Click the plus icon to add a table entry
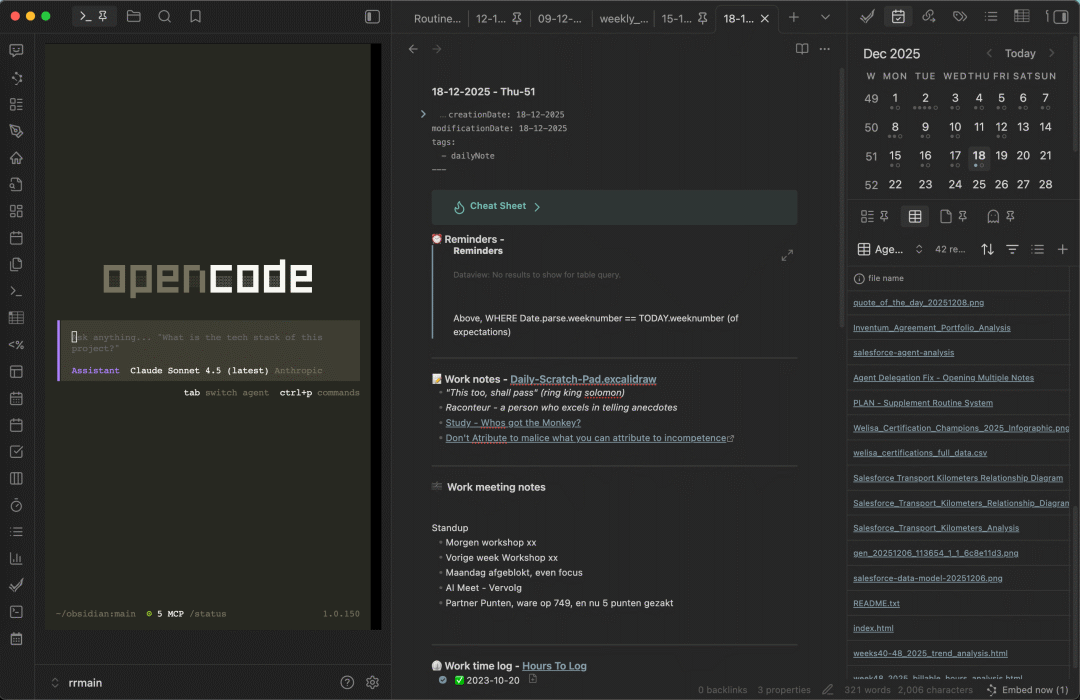The width and height of the screenshot is (1080, 700). pos(1062,249)
